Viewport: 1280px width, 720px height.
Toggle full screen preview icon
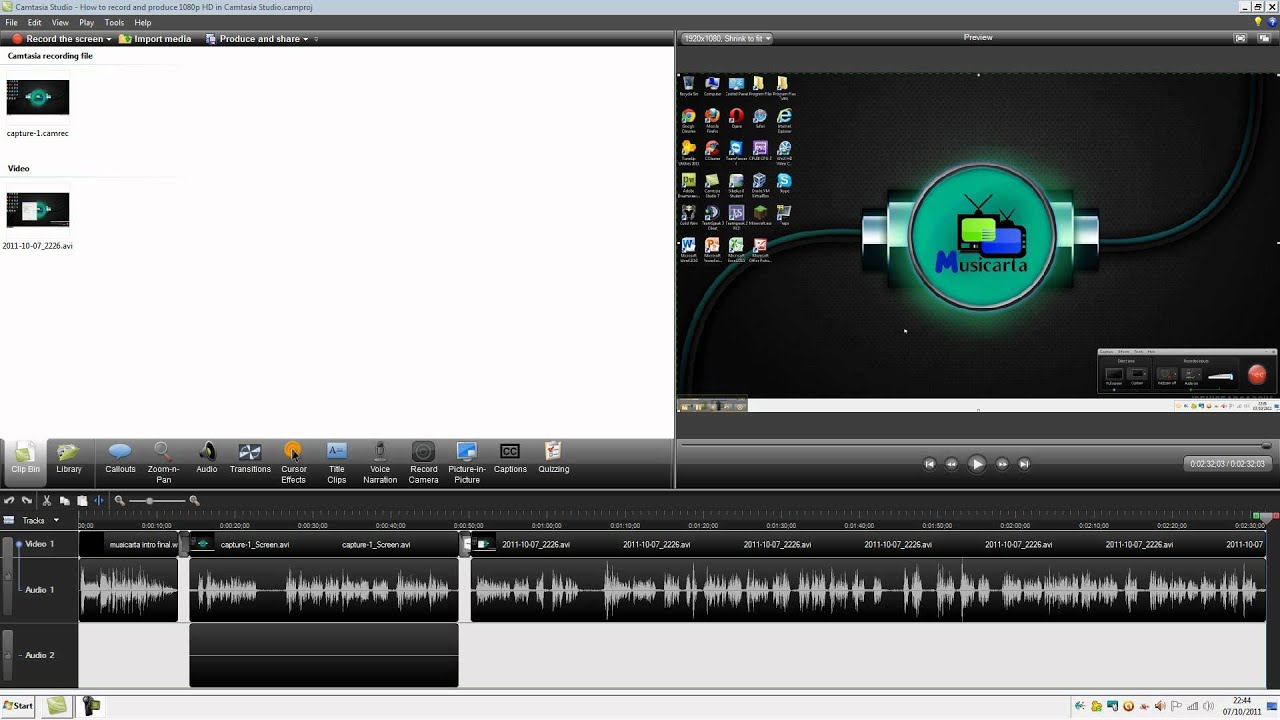[x=1241, y=38]
